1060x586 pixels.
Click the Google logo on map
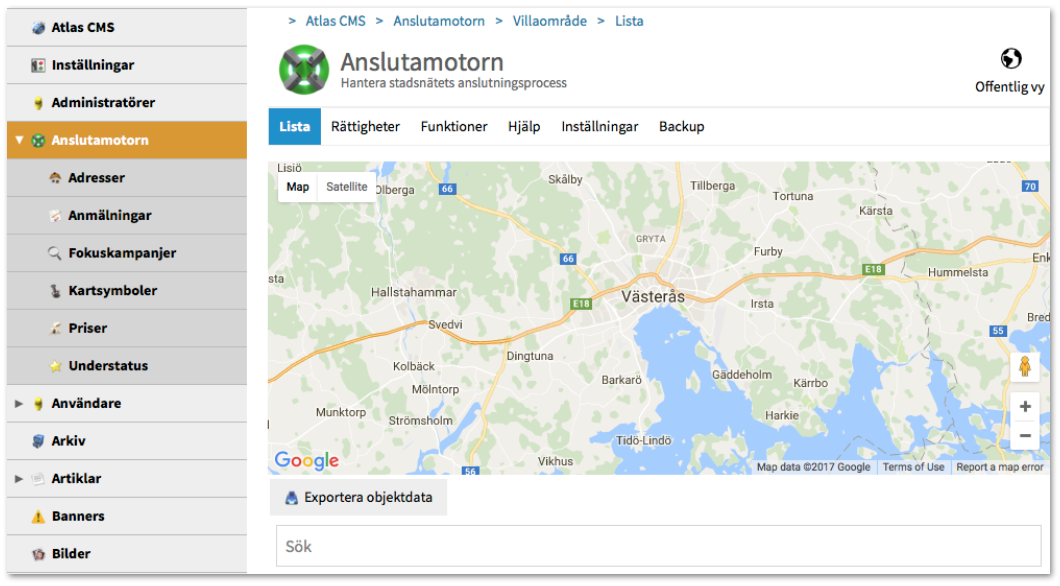(306, 460)
